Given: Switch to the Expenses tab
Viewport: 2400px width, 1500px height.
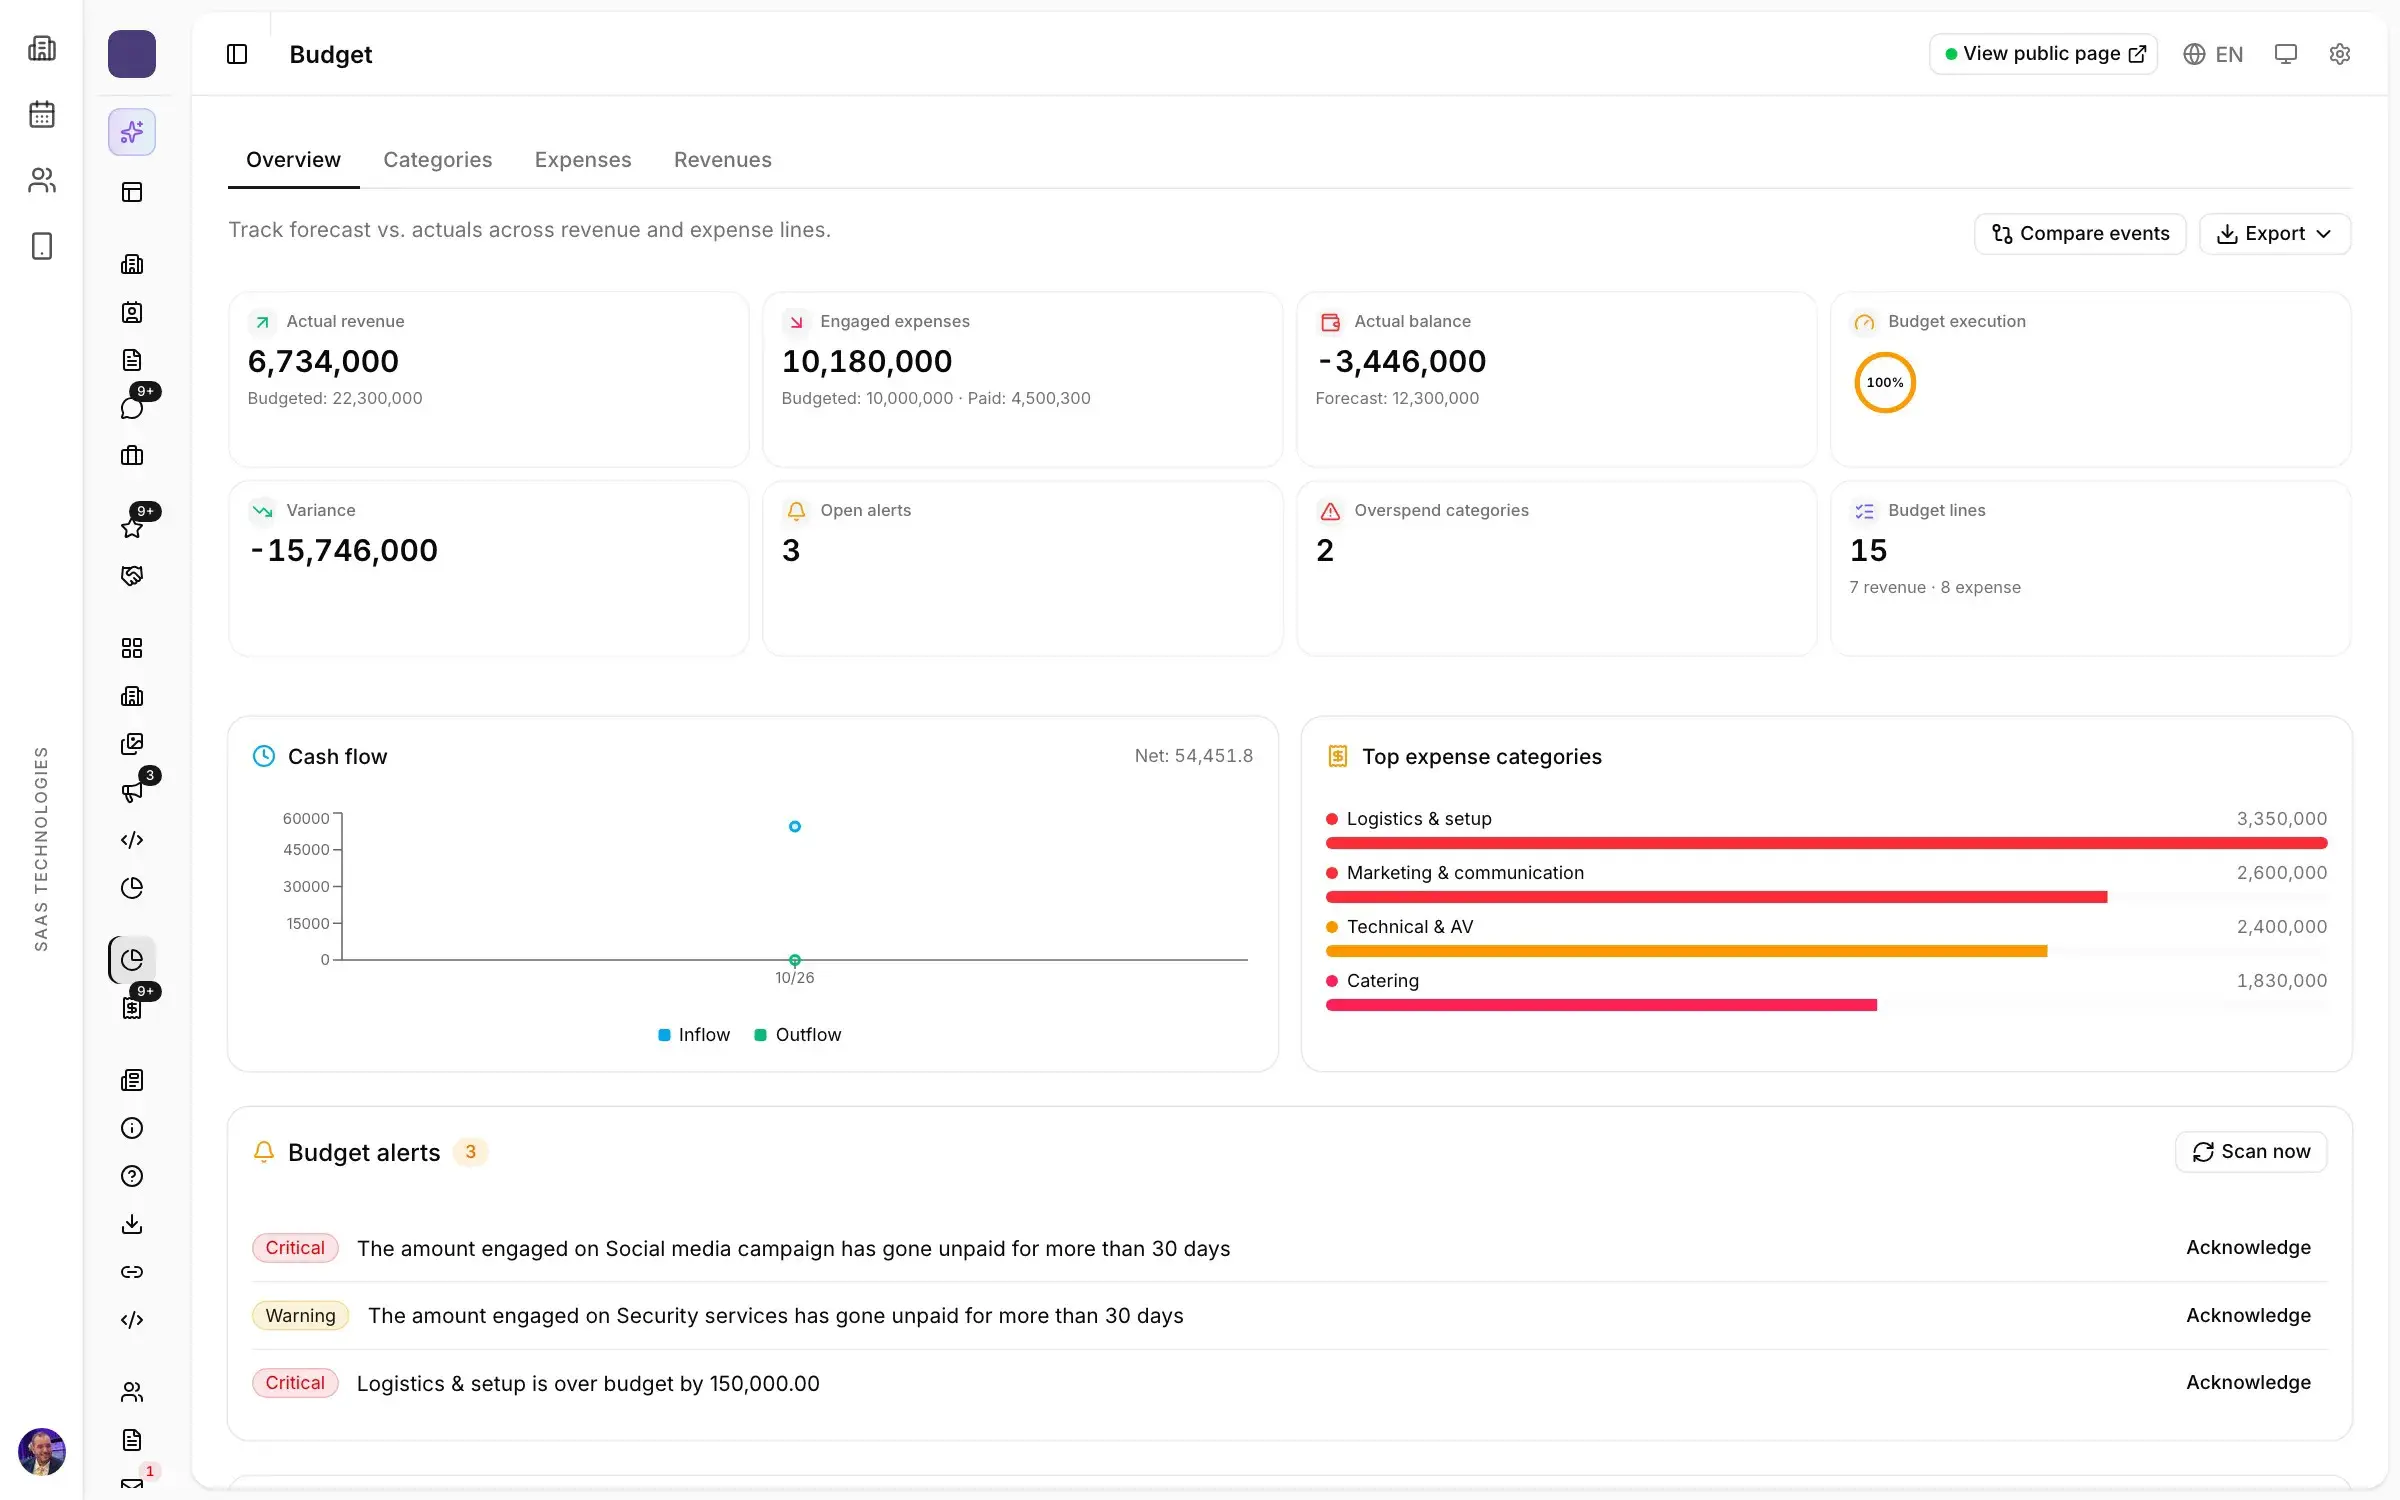Looking at the screenshot, I should point(583,160).
